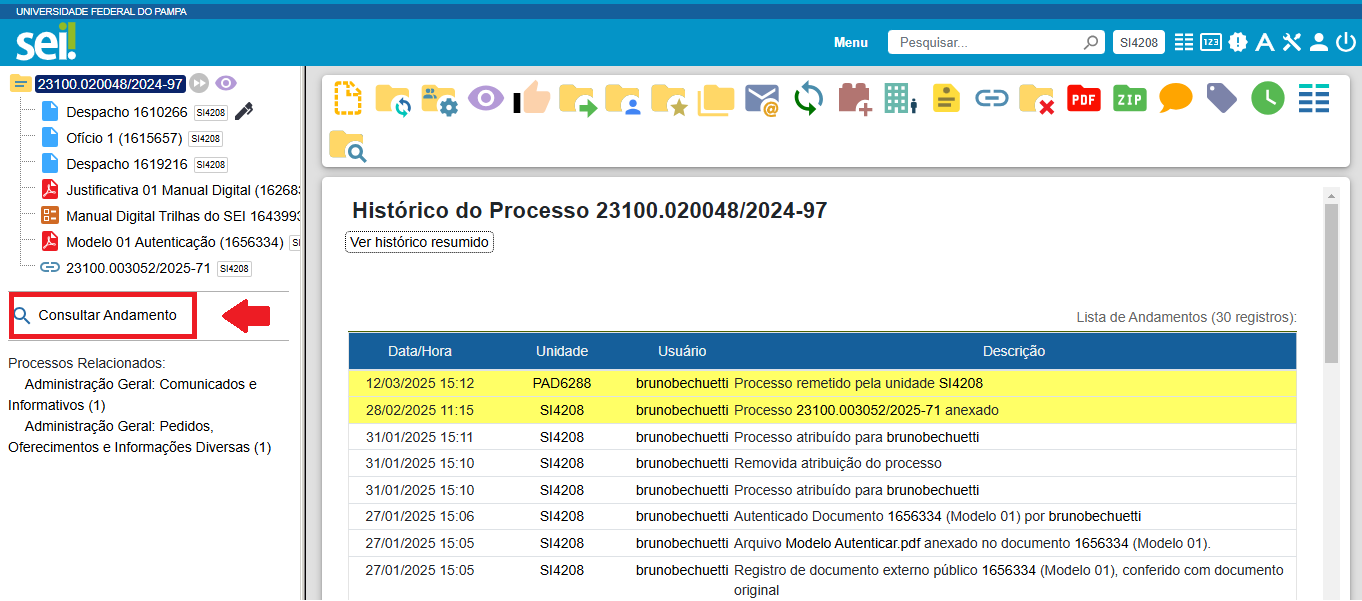
Task: Click the purple eye icon in toolbar
Action: pyautogui.click(x=486, y=99)
